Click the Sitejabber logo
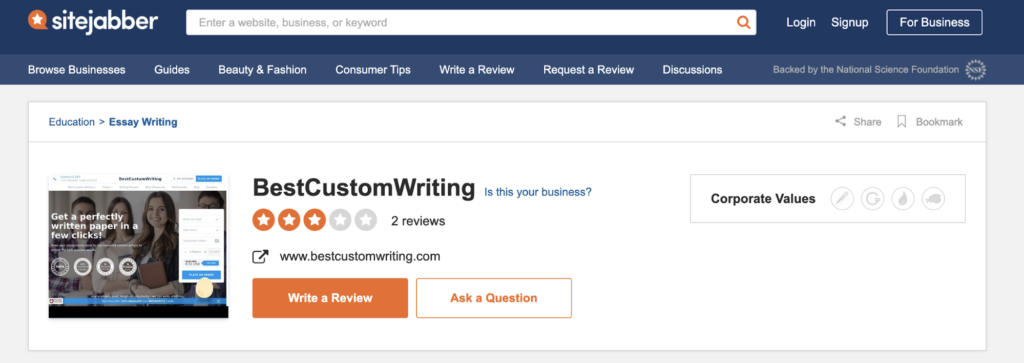The width and height of the screenshot is (1024, 363). pos(93,22)
